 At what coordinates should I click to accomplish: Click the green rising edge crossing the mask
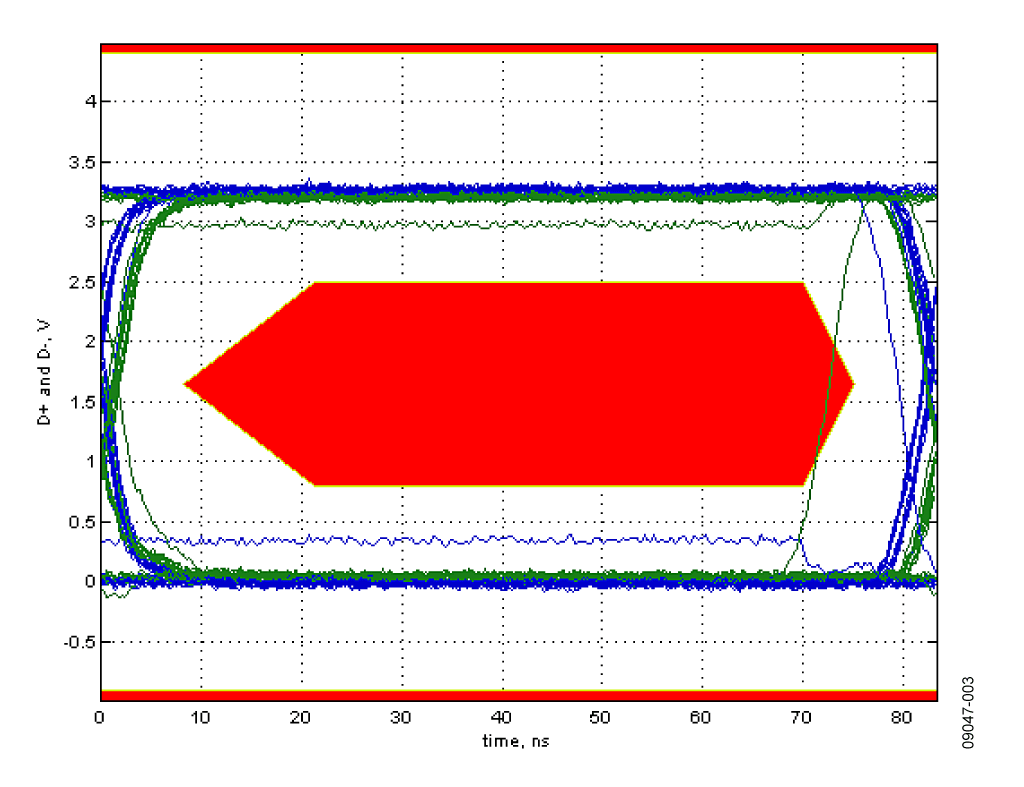coord(822,430)
